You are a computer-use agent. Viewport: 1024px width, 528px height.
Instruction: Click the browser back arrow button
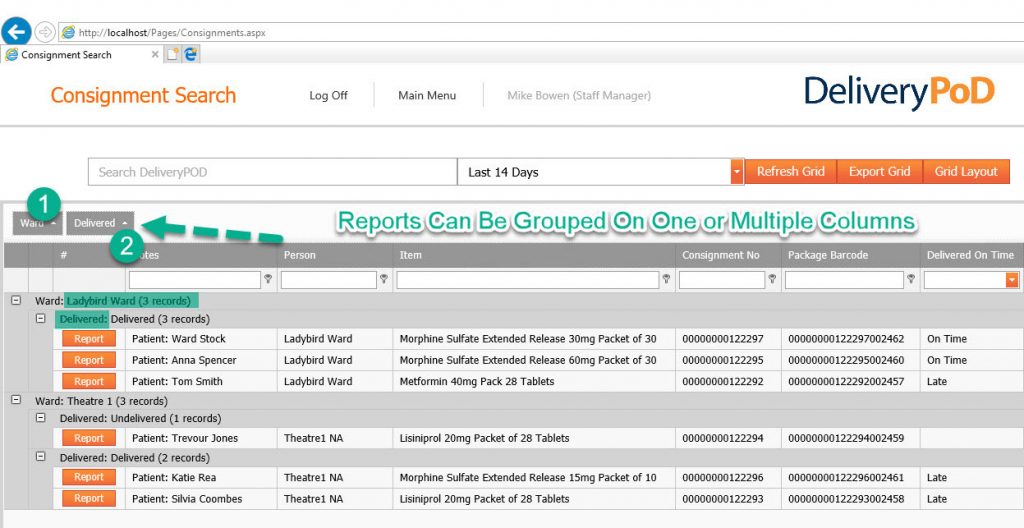pyautogui.click(x=16, y=31)
